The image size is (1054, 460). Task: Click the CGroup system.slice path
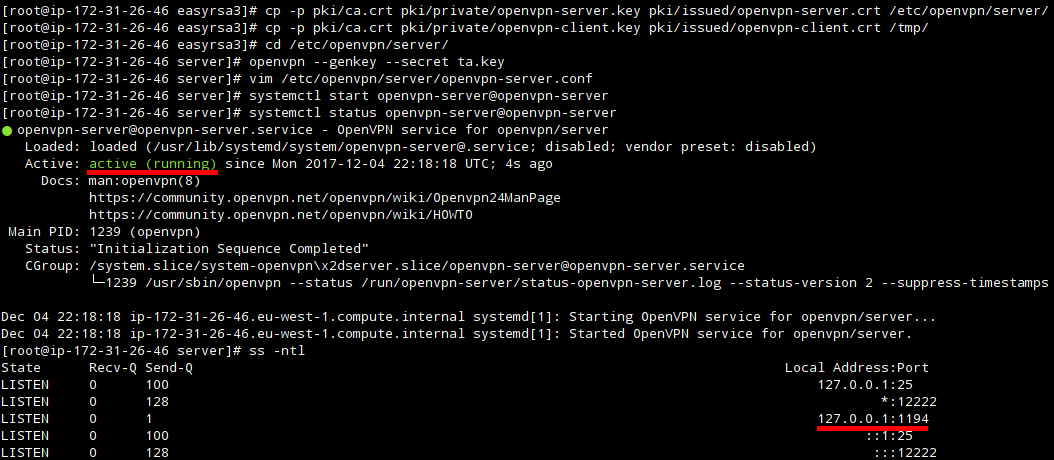[x=416, y=266]
